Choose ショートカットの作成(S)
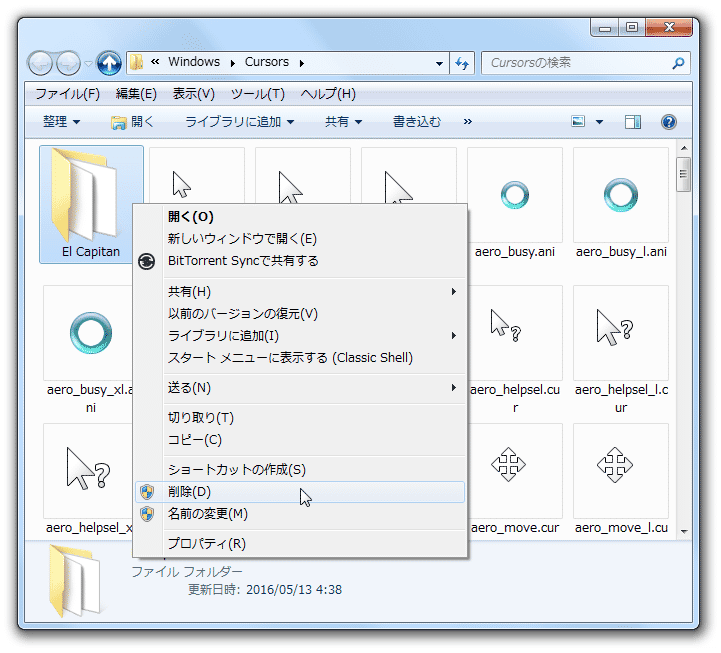Image resolution: width=721 pixels, height=653 pixels. [x=300, y=470]
